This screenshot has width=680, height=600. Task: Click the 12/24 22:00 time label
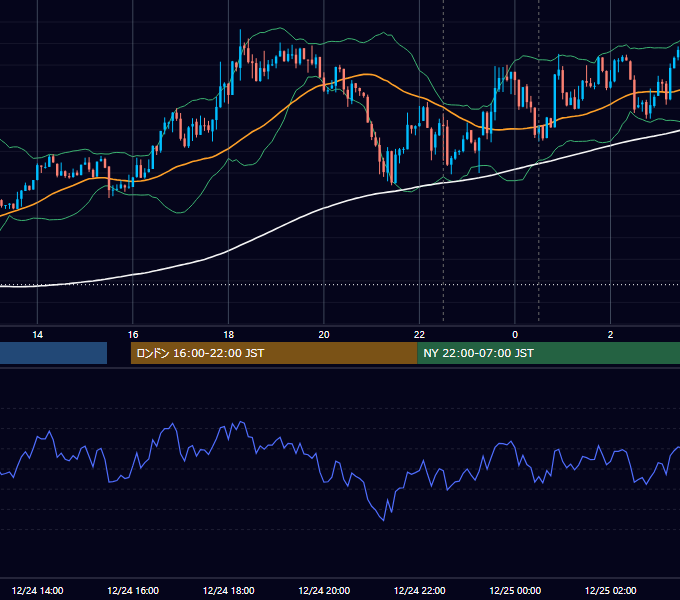click(x=419, y=590)
